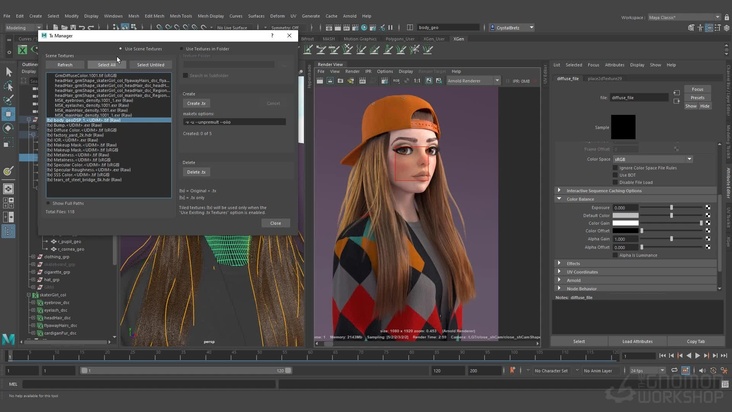This screenshot has width=732, height=412.
Task: Click the black Sample swatch preview
Action: (x=623, y=127)
